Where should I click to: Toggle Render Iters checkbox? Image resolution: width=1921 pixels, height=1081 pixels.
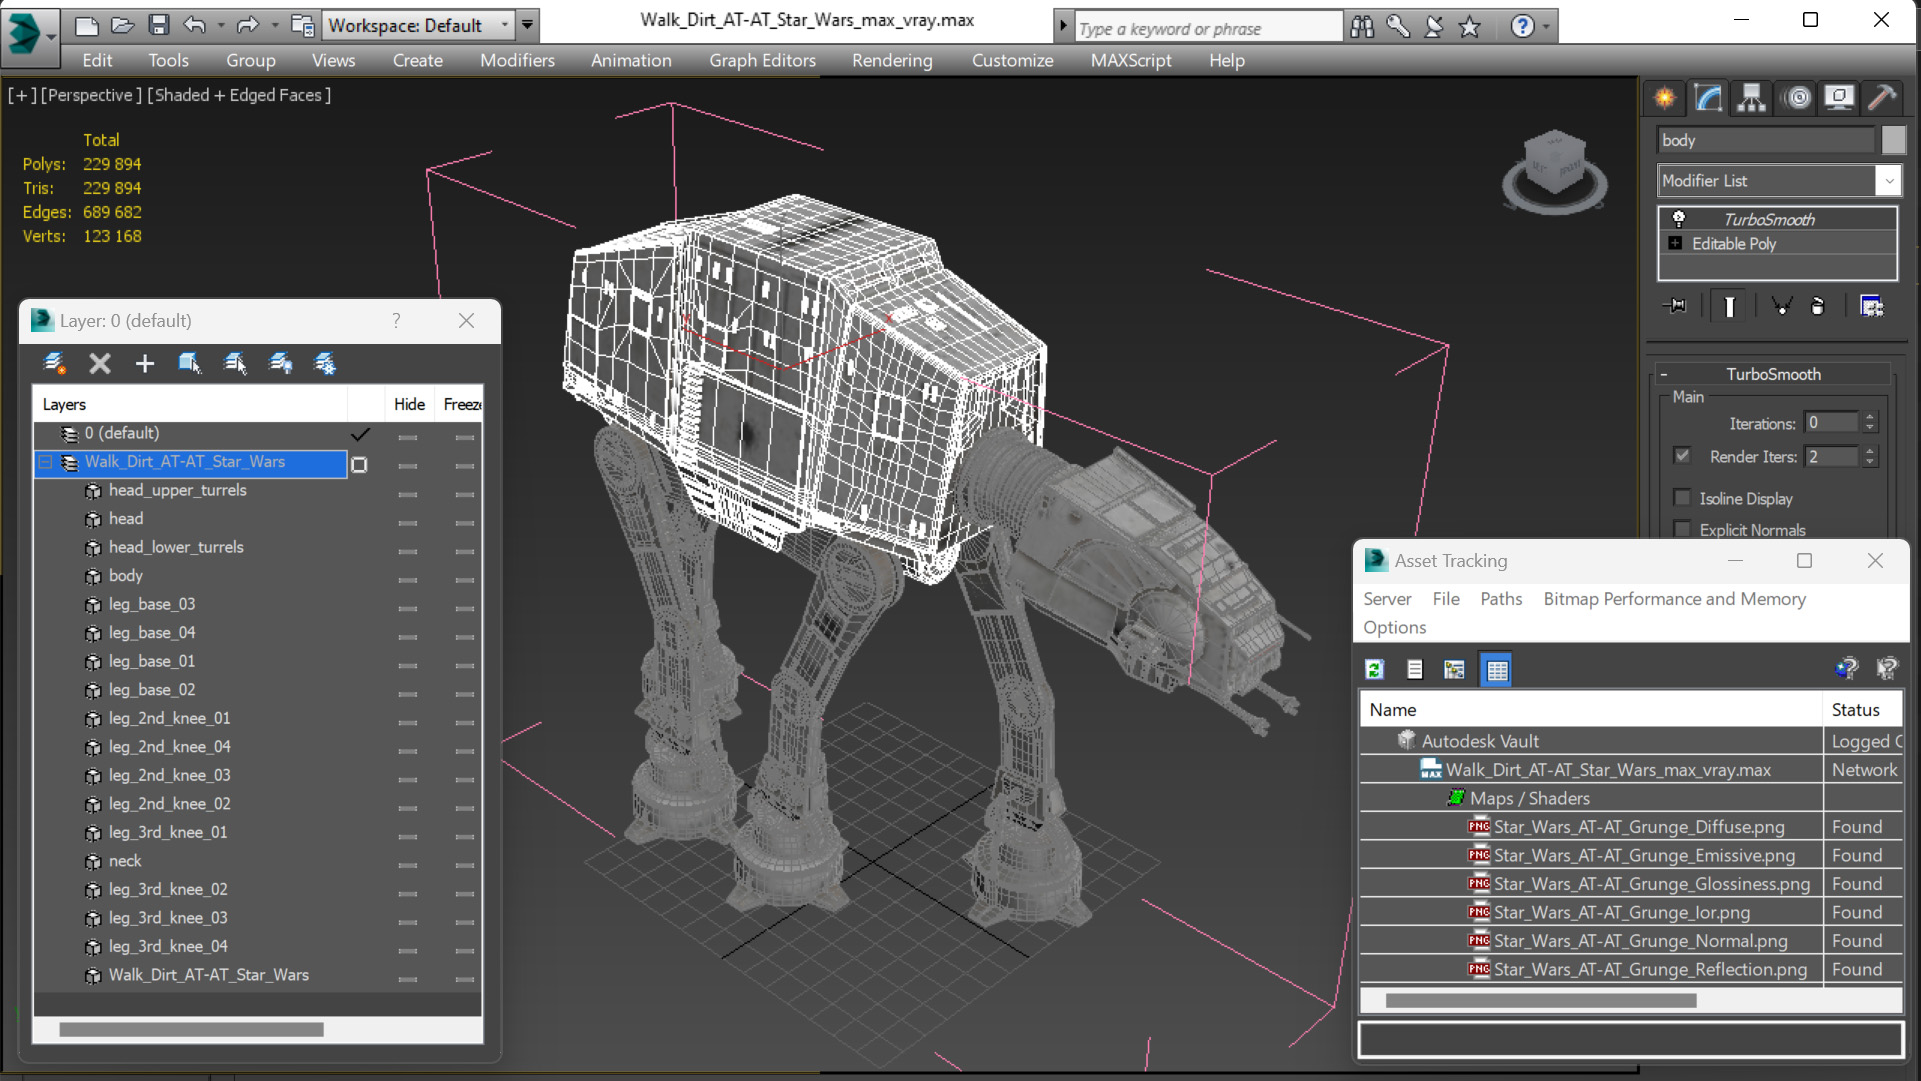pos(1682,456)
